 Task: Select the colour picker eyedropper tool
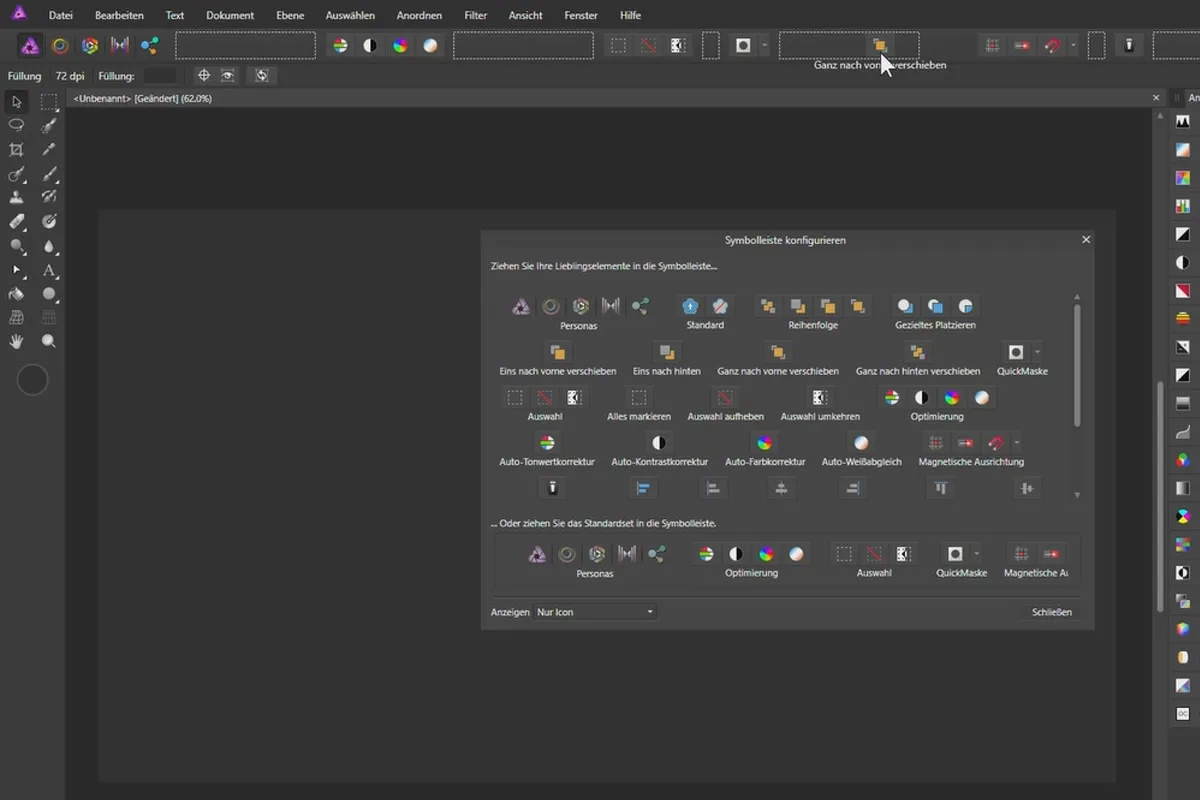click(48, 150)
